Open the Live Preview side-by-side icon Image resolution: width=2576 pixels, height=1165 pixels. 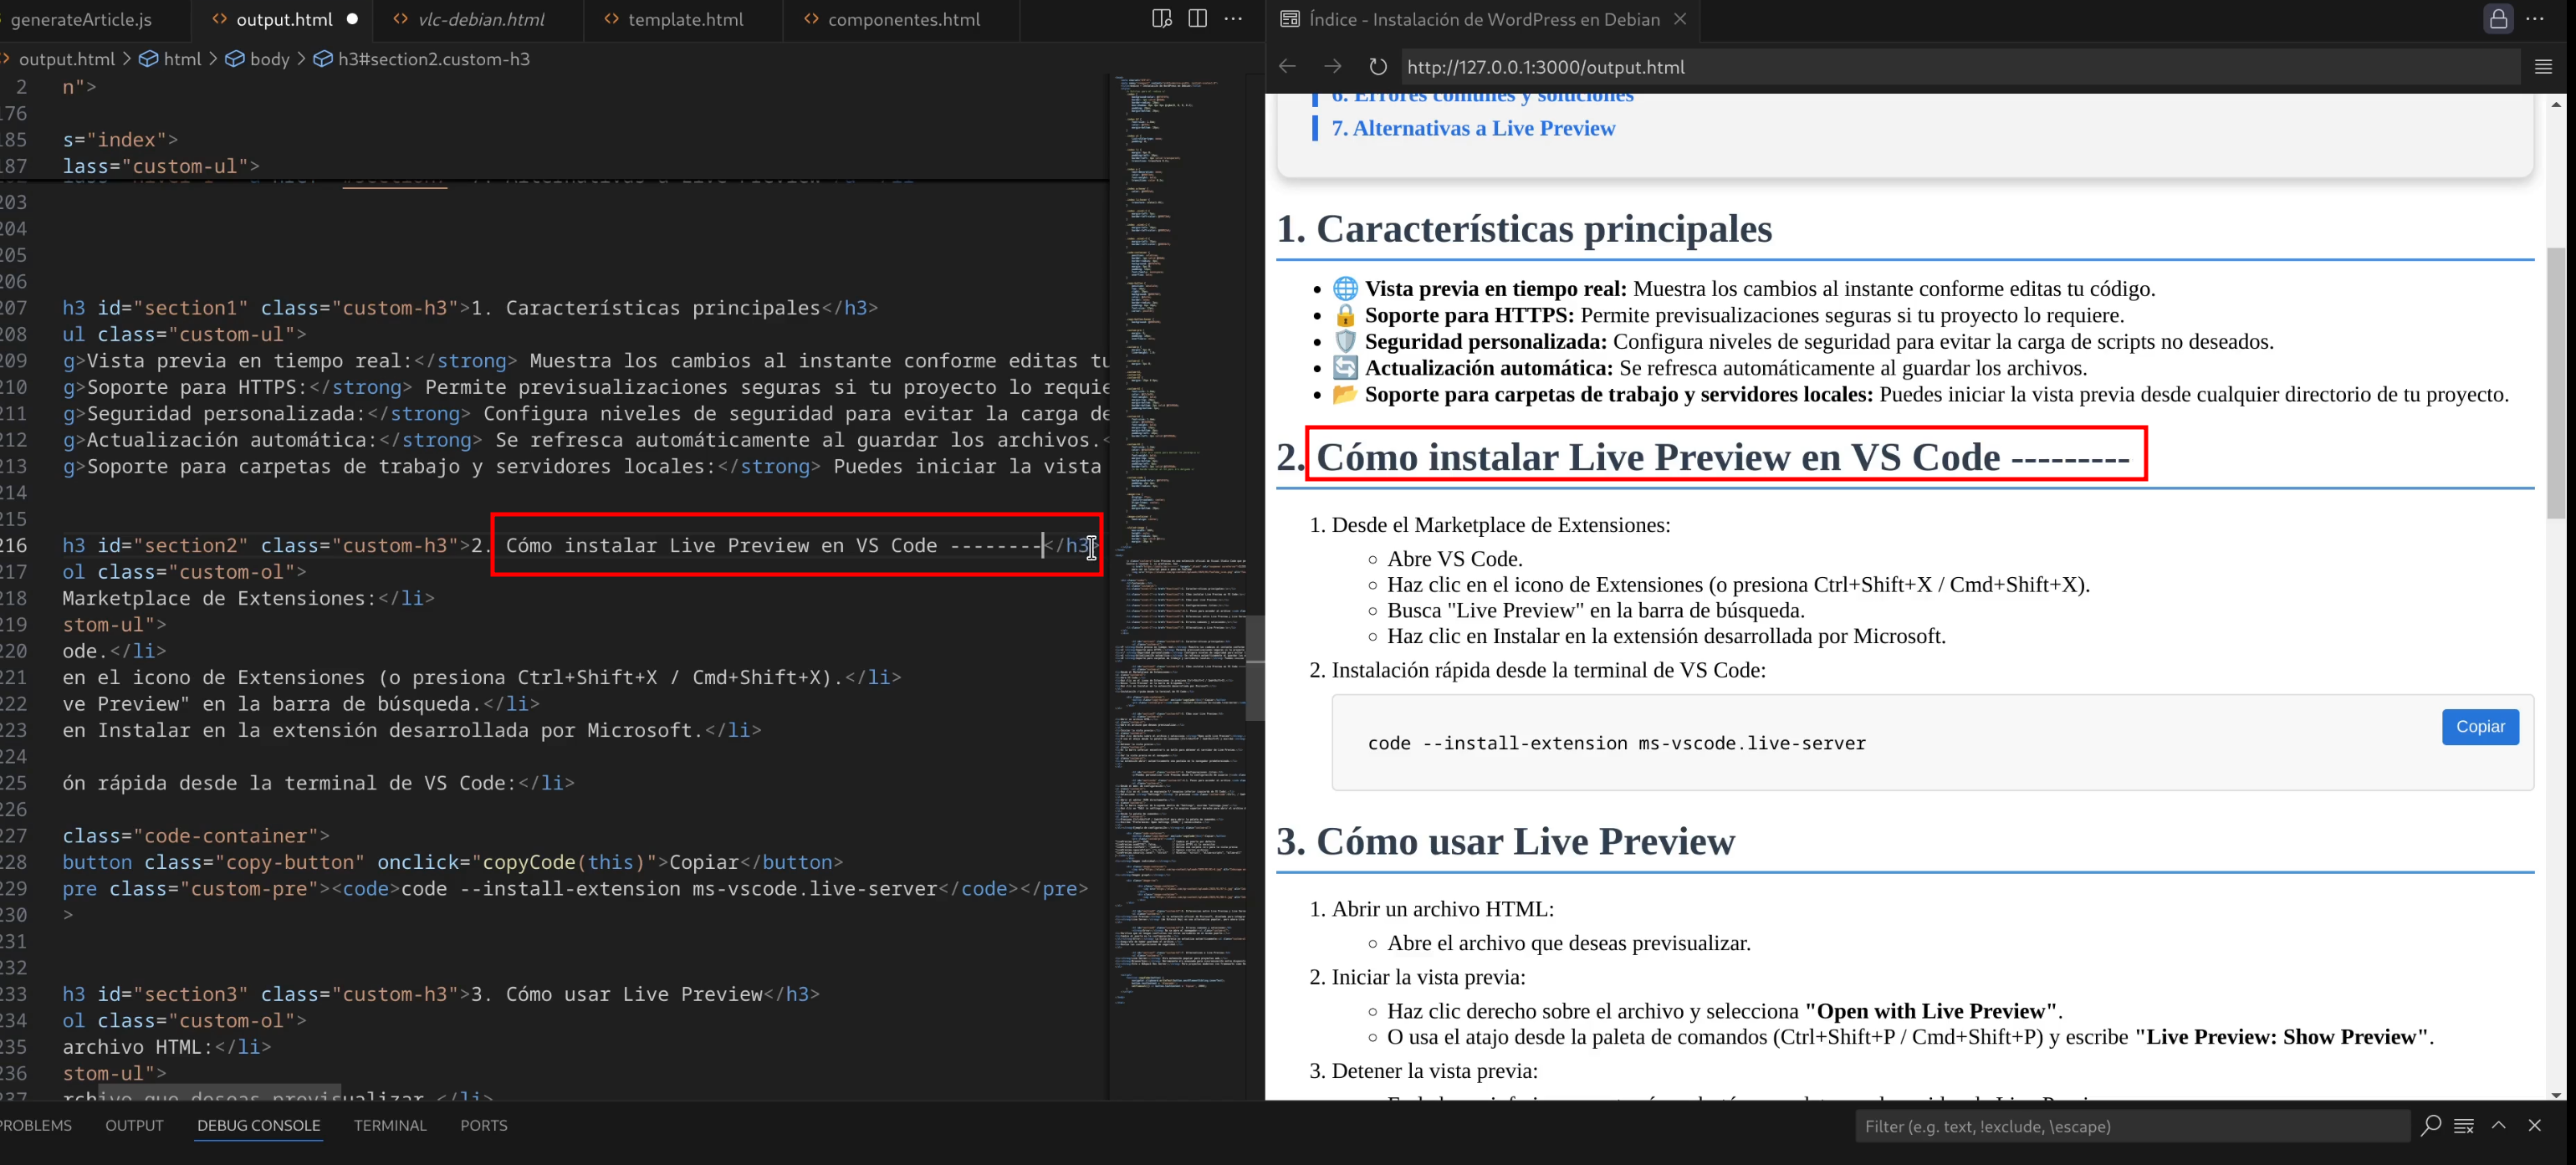pos(1161,19)
